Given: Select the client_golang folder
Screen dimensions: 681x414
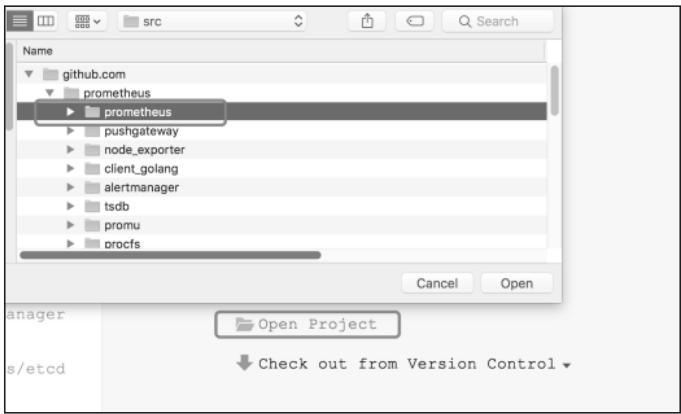Looking at the screenshot, I should point(139,168).
